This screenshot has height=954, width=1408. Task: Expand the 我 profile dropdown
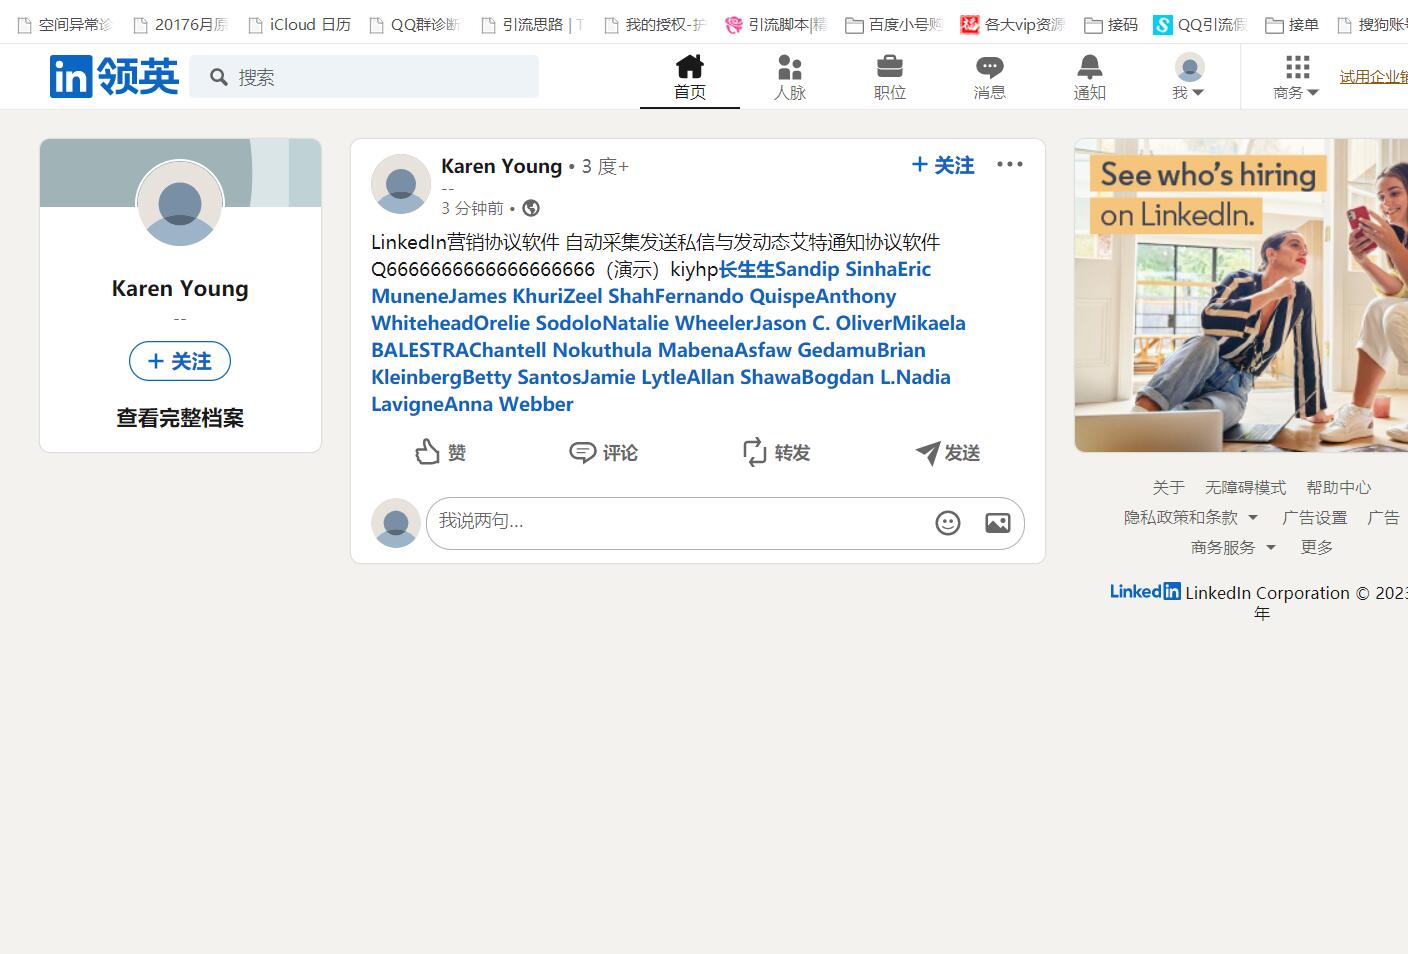click(1189, 77)
